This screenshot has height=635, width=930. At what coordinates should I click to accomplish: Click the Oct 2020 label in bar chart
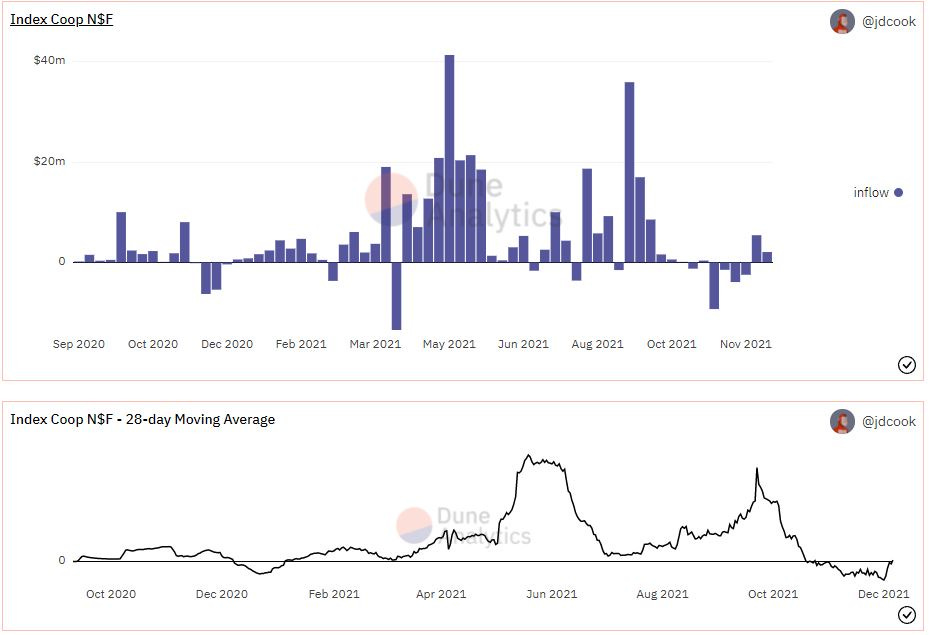[x=153, y=344]
